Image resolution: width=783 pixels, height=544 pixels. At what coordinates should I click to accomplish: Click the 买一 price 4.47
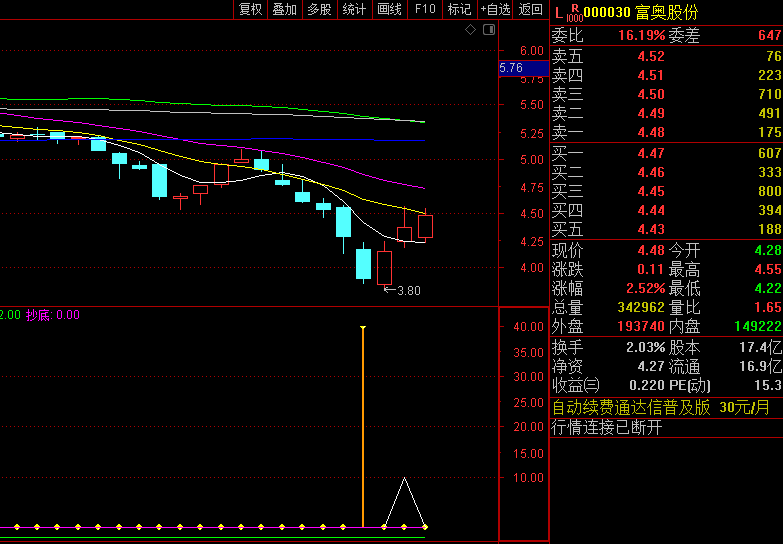[x=651, y=153]
